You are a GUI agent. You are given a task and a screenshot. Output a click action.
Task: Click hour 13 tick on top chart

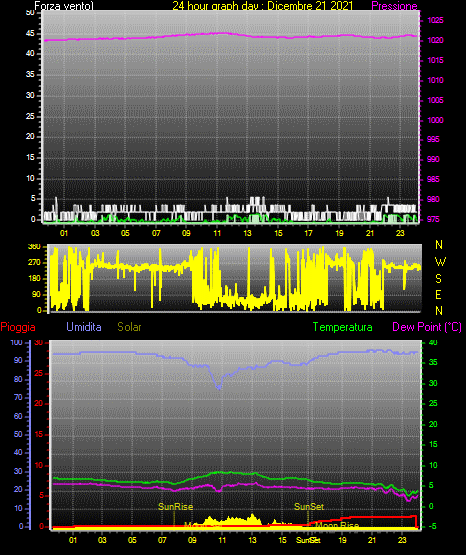tap(247, 233)
